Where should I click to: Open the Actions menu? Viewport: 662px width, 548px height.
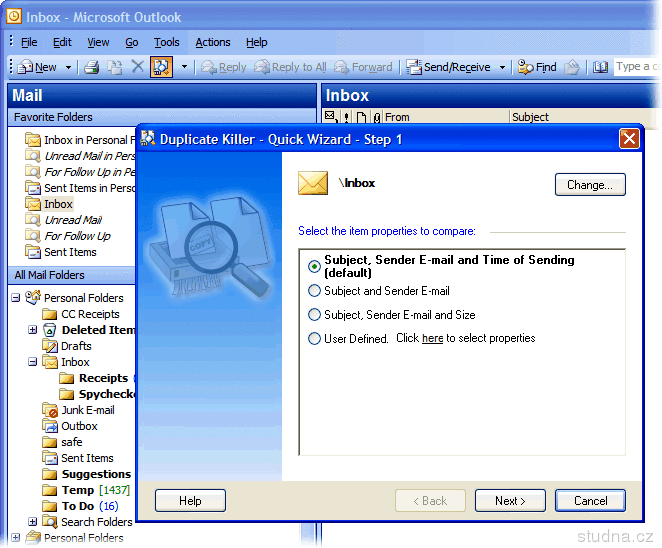coord(212,42)
